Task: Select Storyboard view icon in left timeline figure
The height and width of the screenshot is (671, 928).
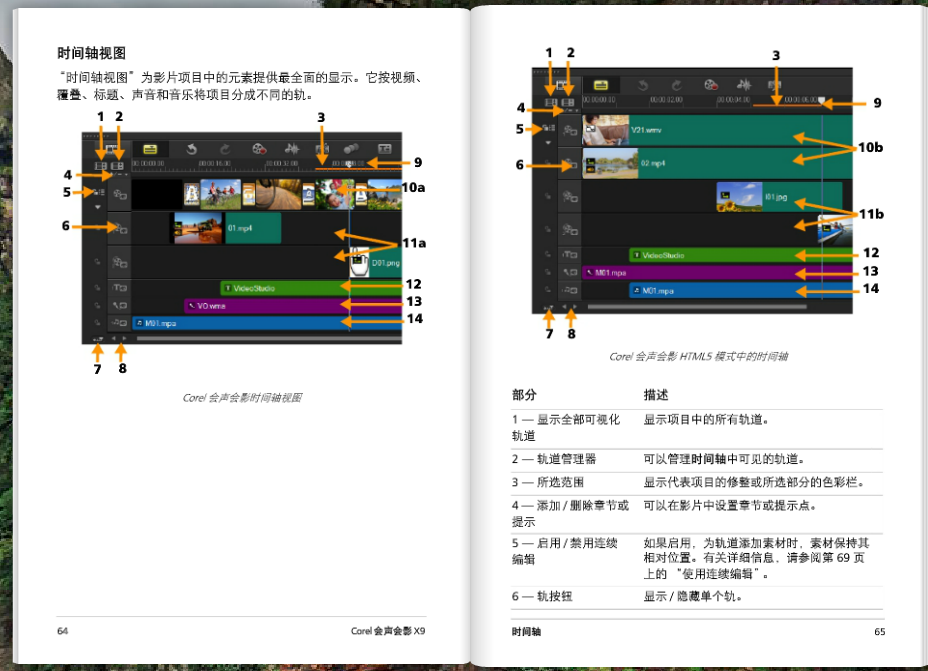Action: 111,149
